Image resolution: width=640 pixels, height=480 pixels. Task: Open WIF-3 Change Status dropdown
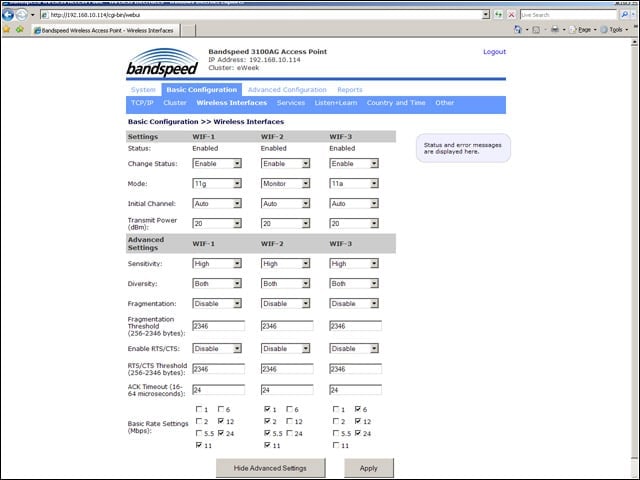[x=354, y=164]
